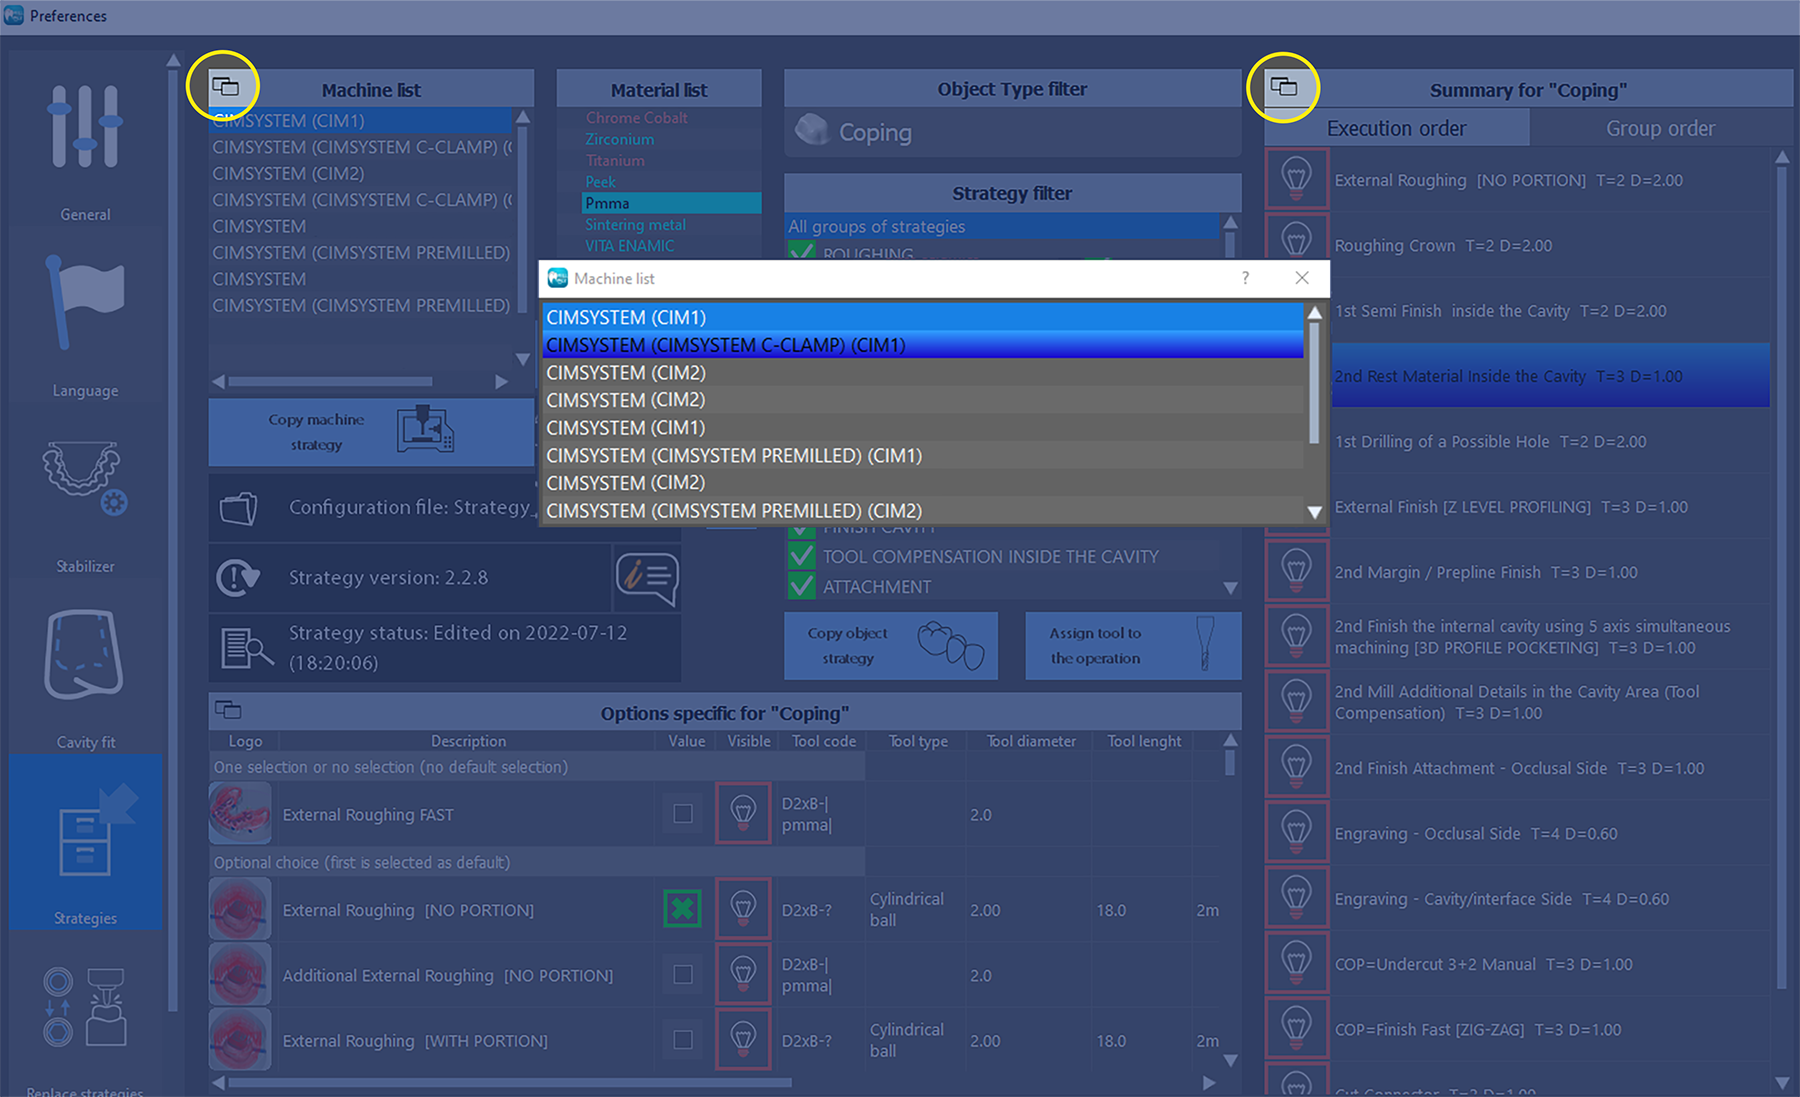Click External Roughing FAST thumbnail logo
The height and width of the screenshot is (1097, 1800).
tap(240, 813)
